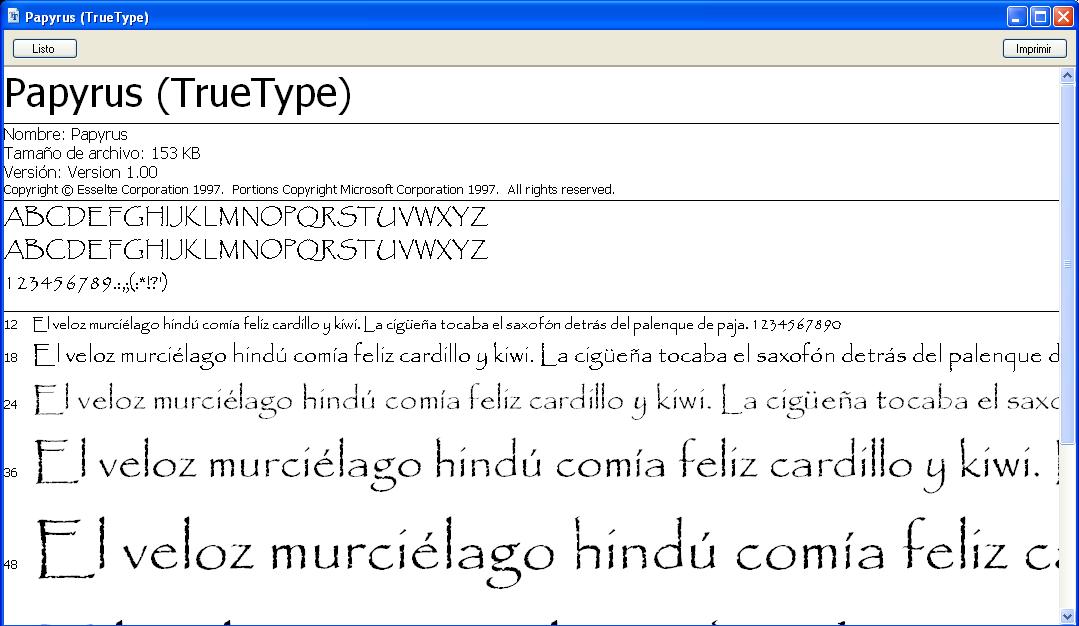1079x626 pixels.
Task: Click the font file icon in title bar
Action: 13,16
